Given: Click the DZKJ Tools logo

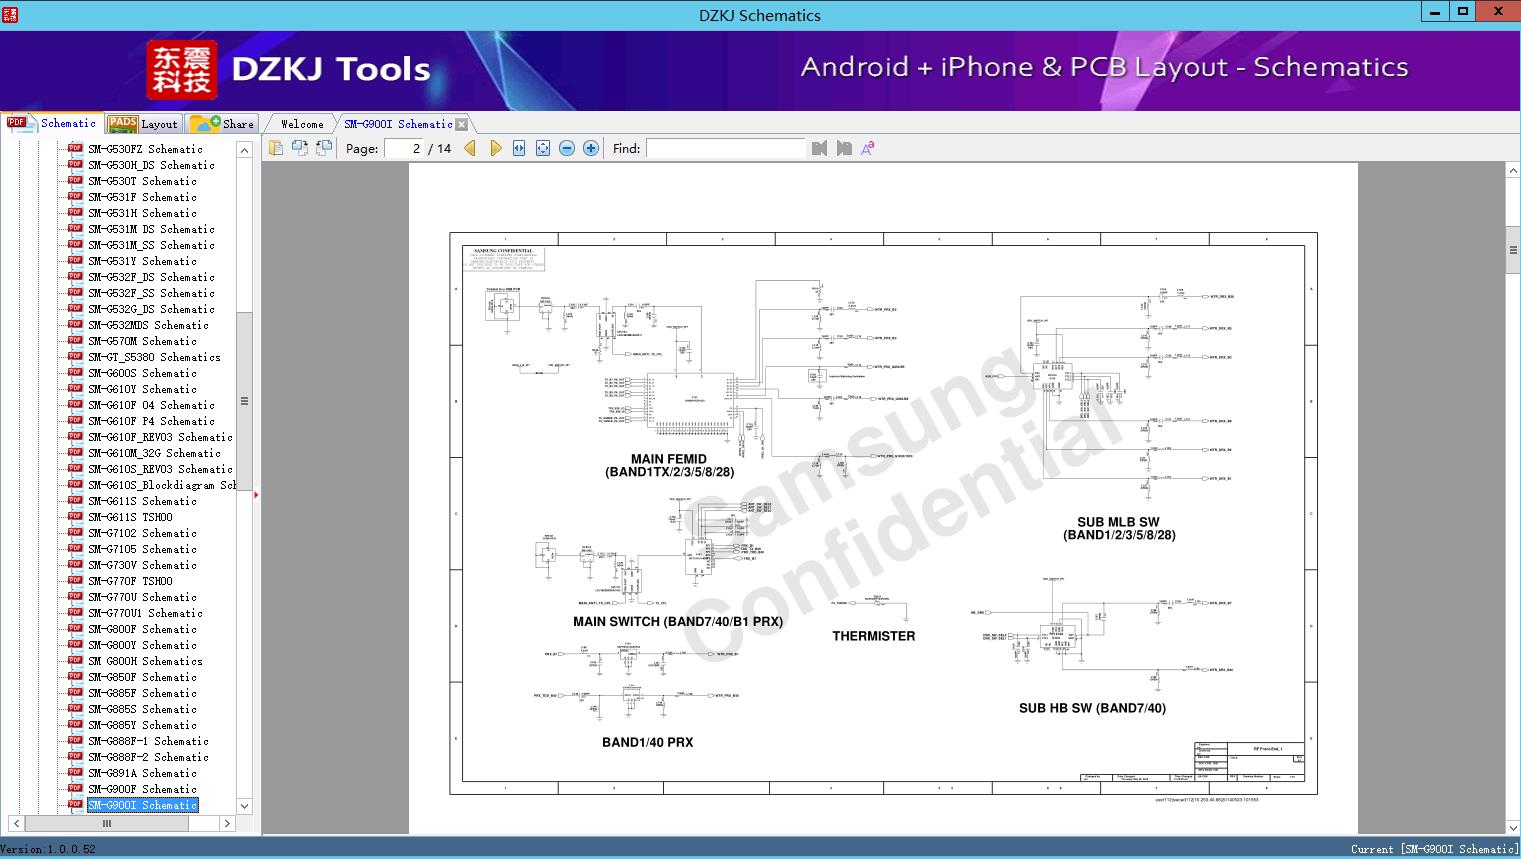Looking at the screenshot, I should tap(289, 69).
